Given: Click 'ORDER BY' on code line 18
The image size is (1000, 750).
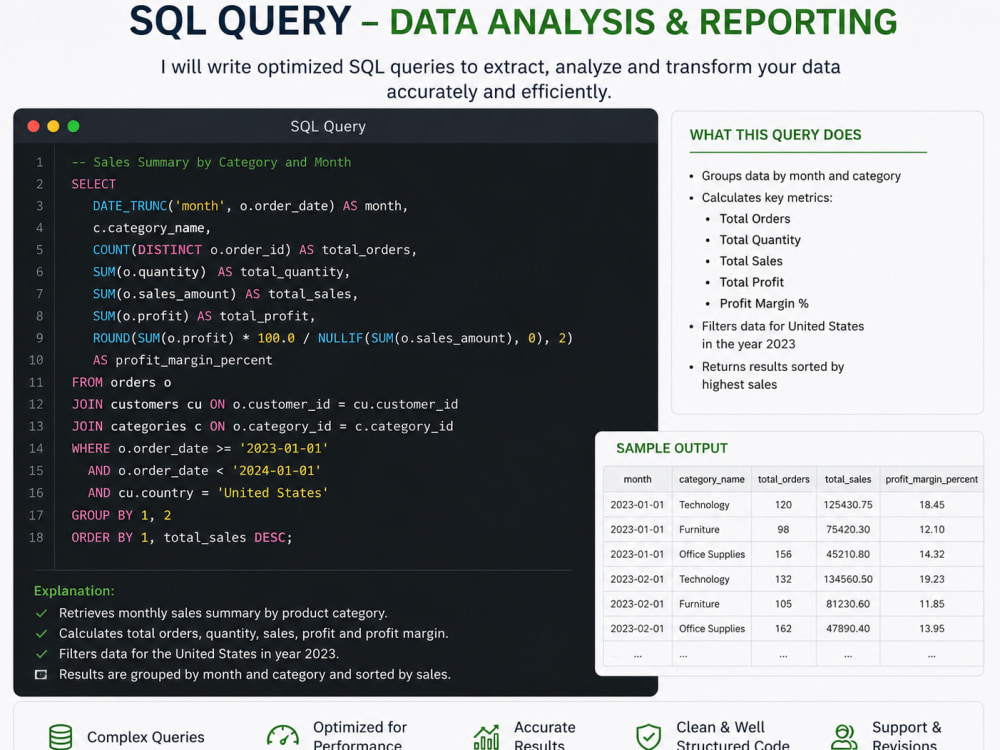Looking at the screenshot, I should pos(102,538).
